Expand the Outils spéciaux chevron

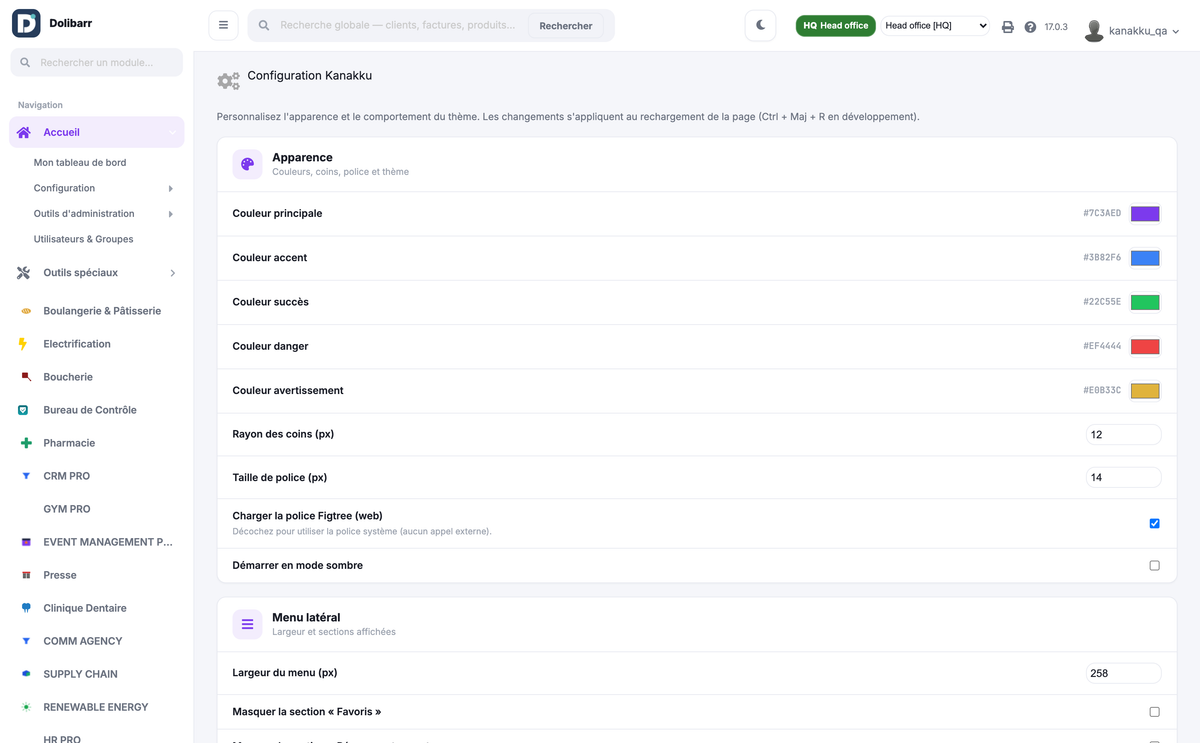(x=172, y=273)
